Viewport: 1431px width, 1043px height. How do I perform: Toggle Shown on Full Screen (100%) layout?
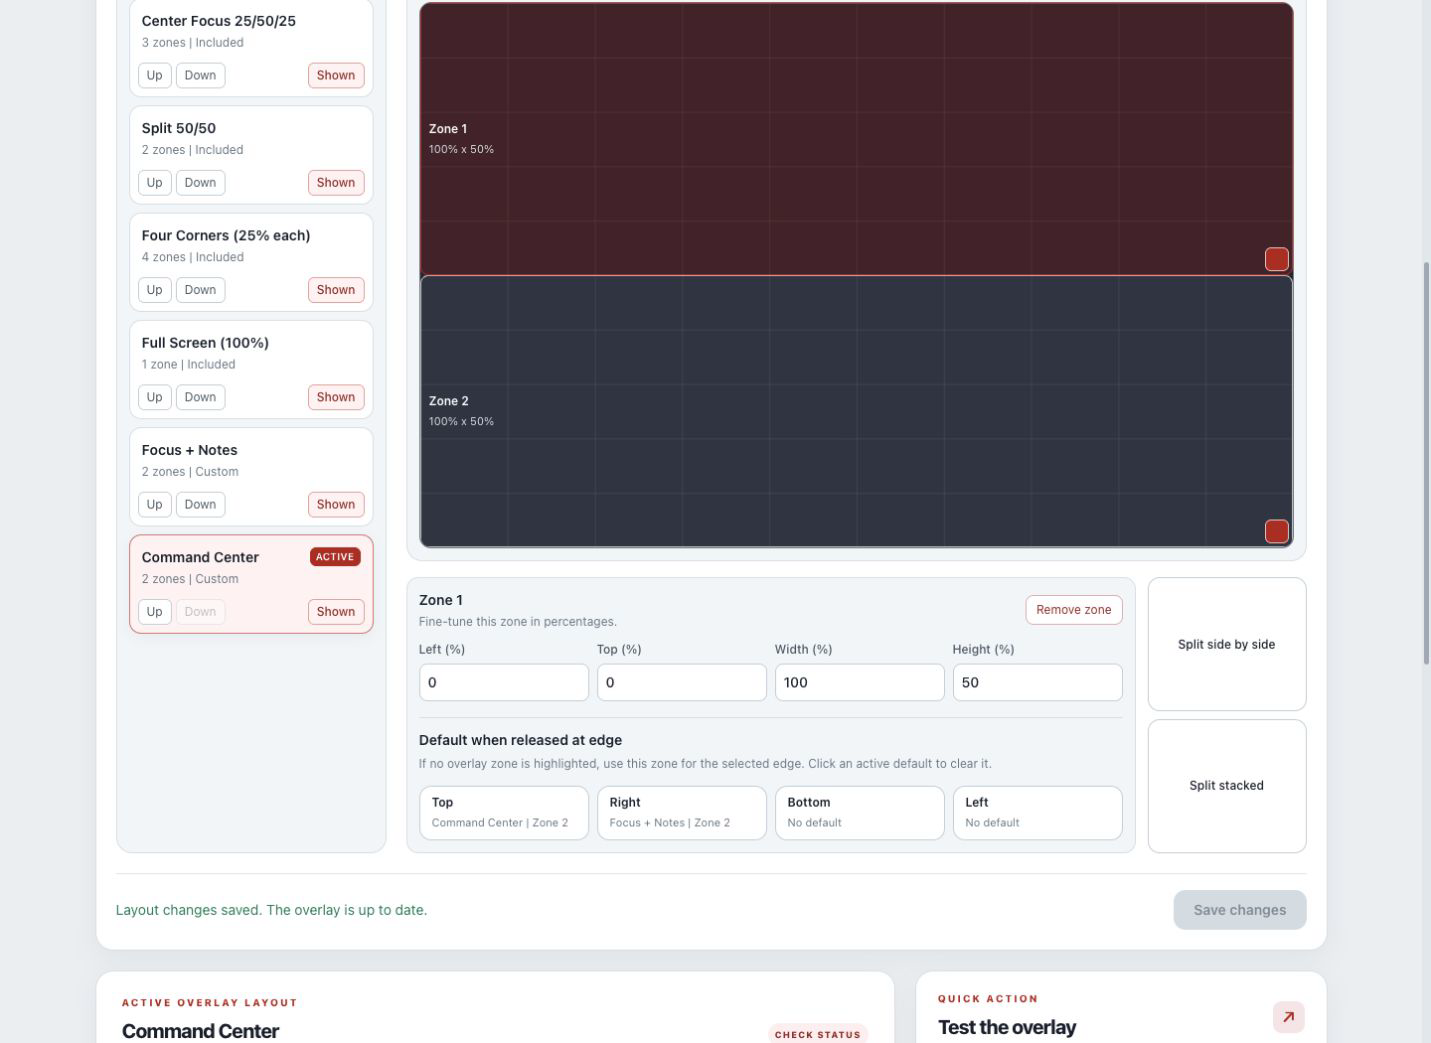336,397
